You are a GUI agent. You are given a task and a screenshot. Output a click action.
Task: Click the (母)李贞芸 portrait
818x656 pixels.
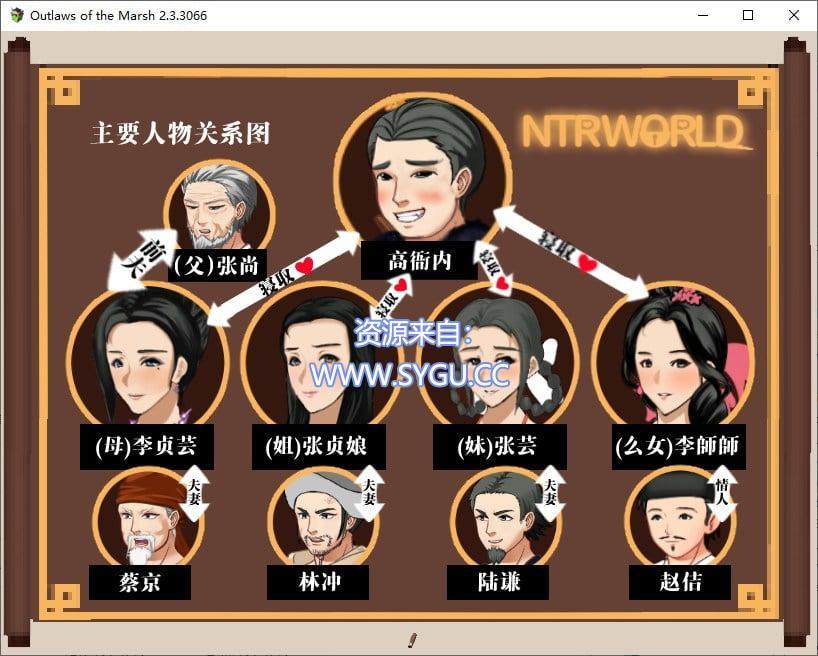pos(148,355)
